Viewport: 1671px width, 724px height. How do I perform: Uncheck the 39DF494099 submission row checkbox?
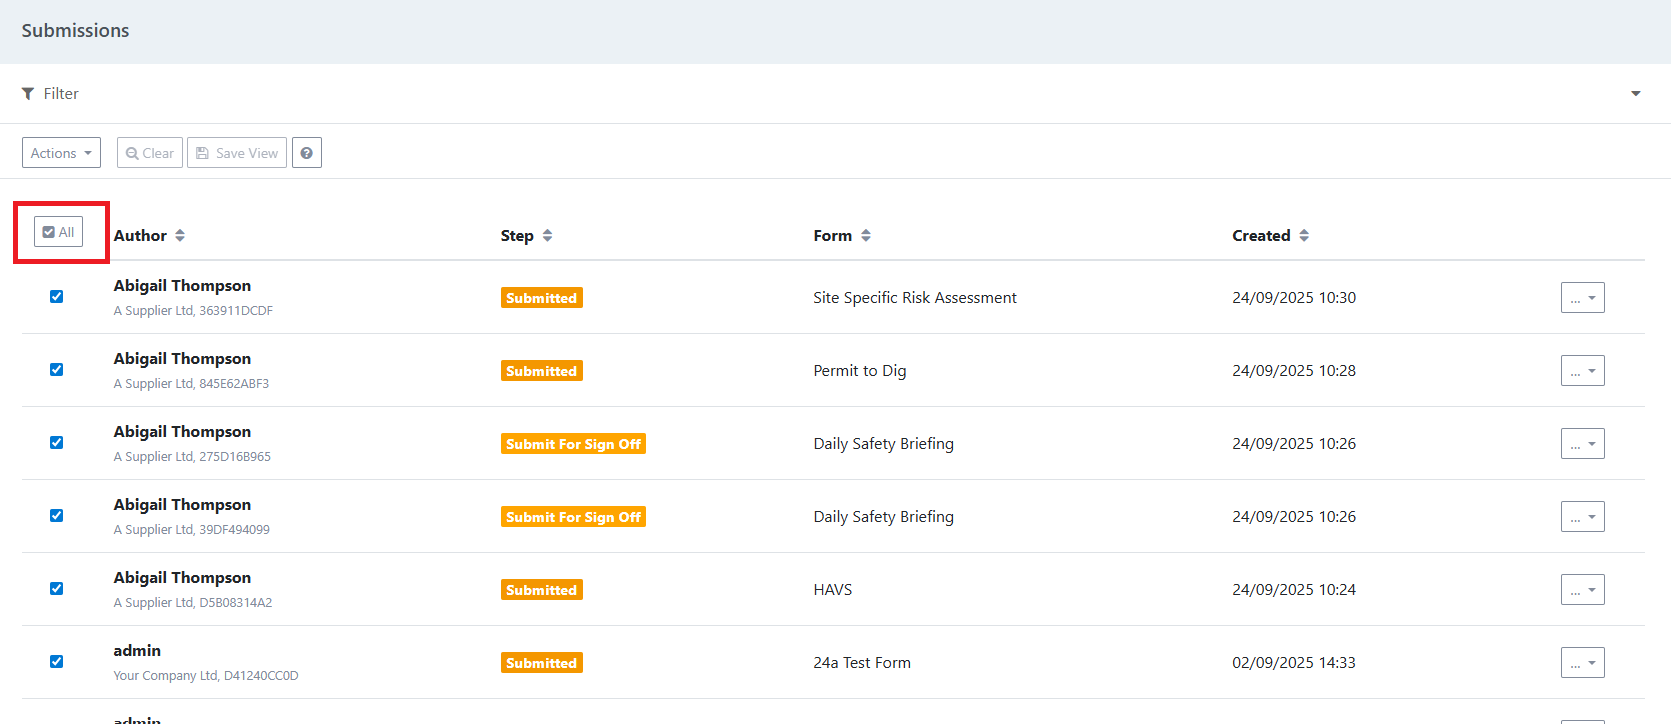(x=57, y=515)
